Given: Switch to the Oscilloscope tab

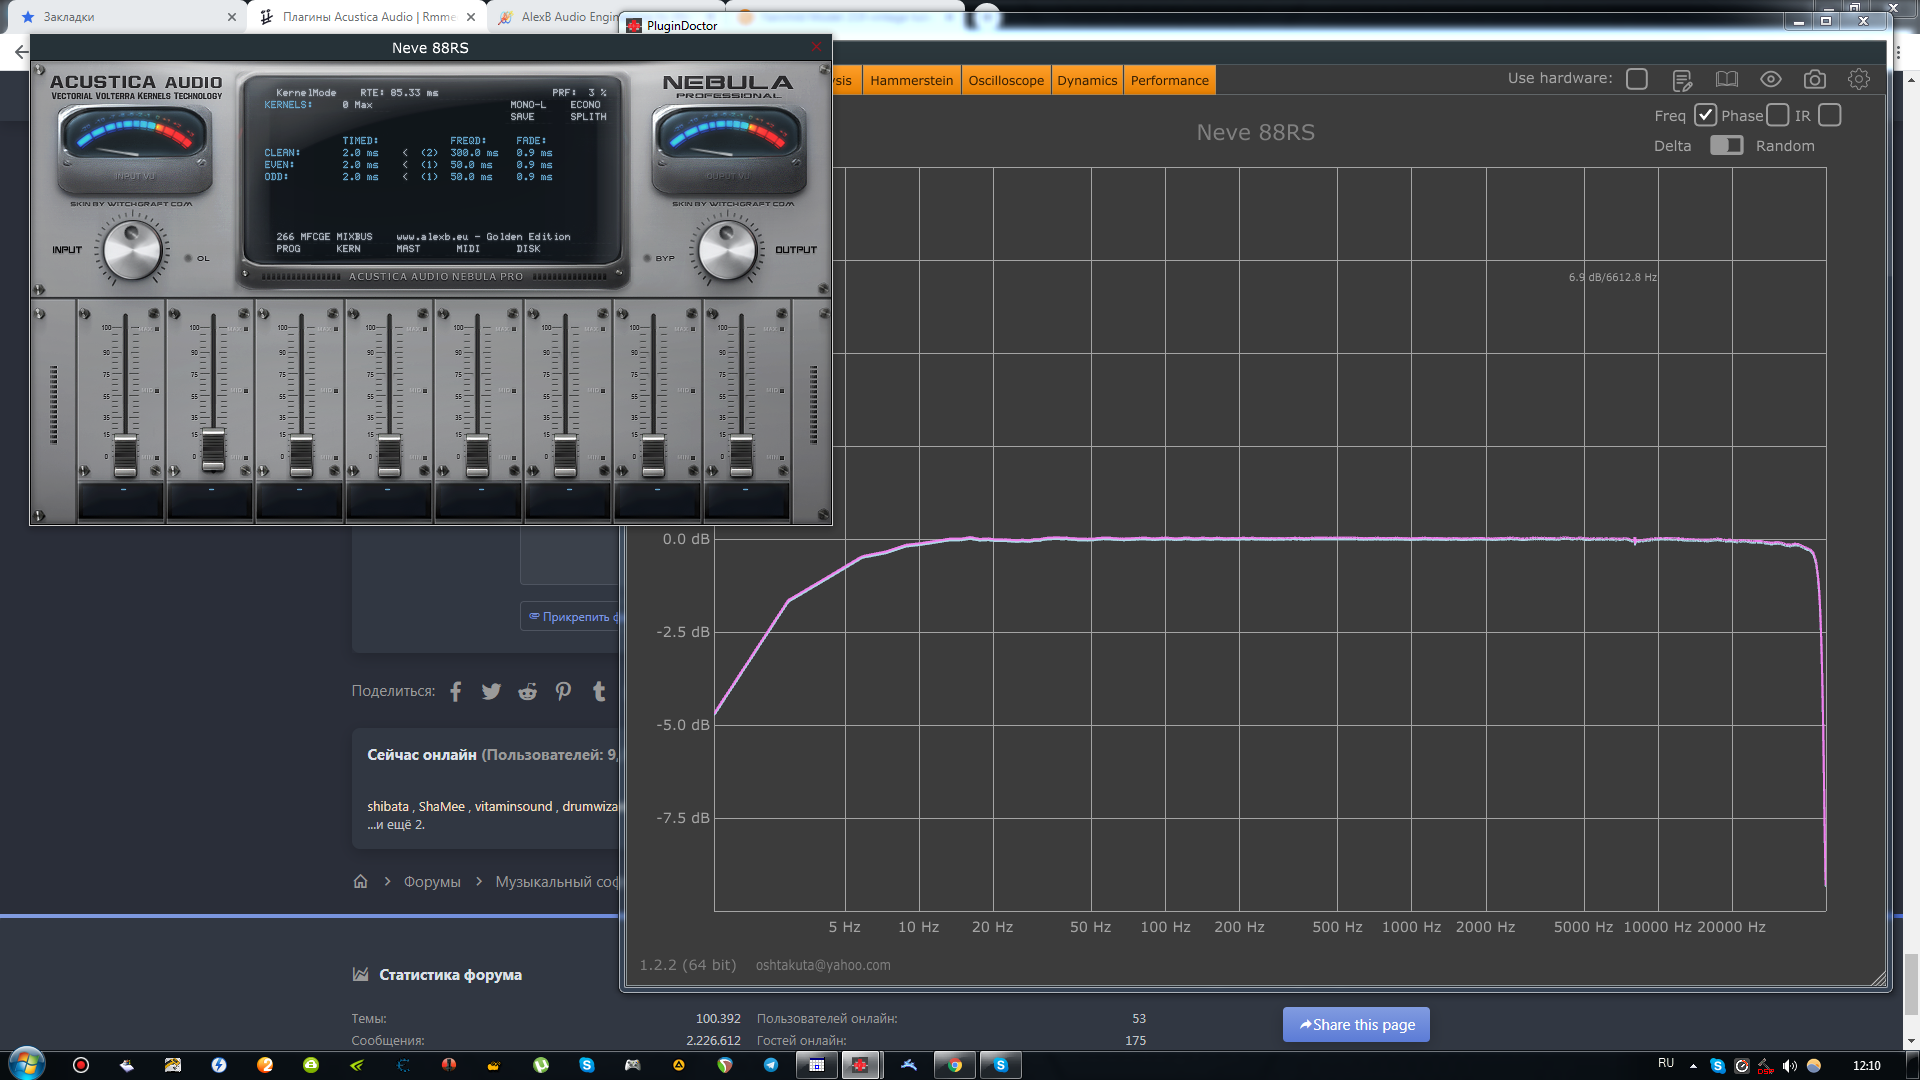Looking at the screenshot, I should [1005, 81].
